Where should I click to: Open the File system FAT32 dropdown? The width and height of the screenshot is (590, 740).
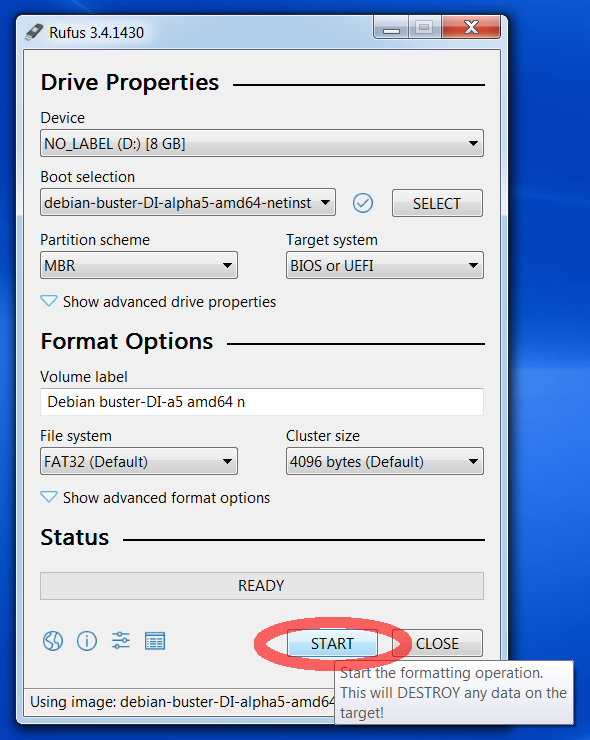[x=139, y=461]
